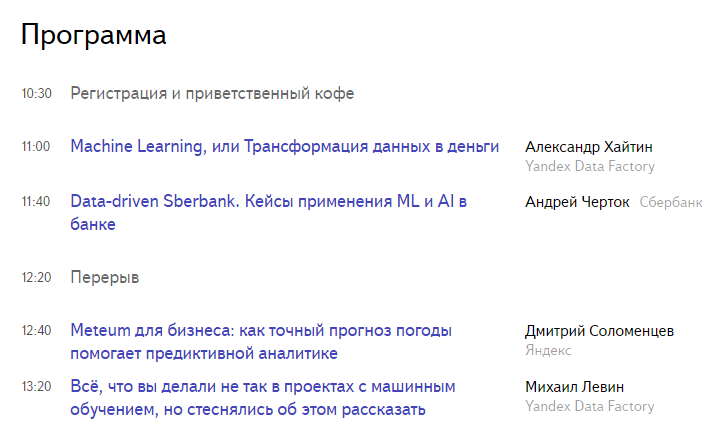Image resolution: width=724 pixels, height=439 pixels.
Task: Click the Сбербank company label Сбербанк
Action: point(671,202)
